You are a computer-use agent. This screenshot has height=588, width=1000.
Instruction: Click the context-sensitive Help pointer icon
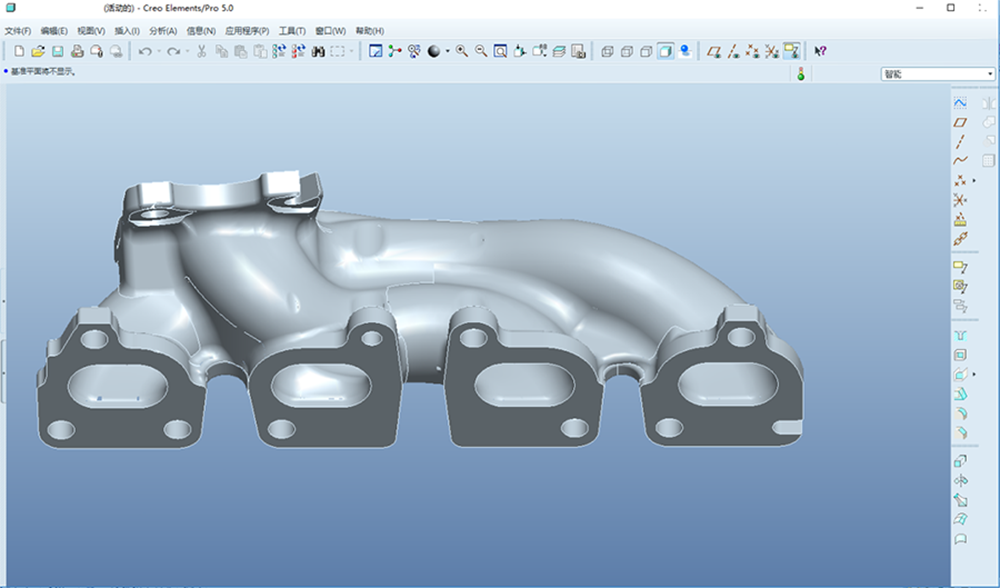coord(820,51)
